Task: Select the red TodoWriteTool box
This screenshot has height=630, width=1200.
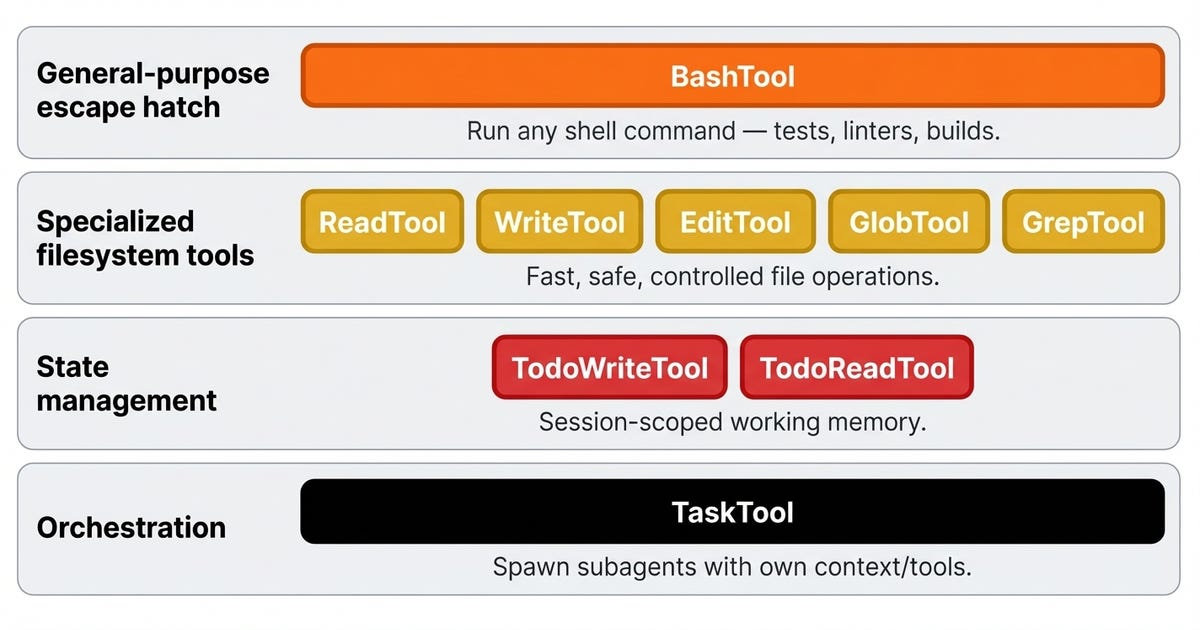Action: pyautogui.click(x=610, y=367)
